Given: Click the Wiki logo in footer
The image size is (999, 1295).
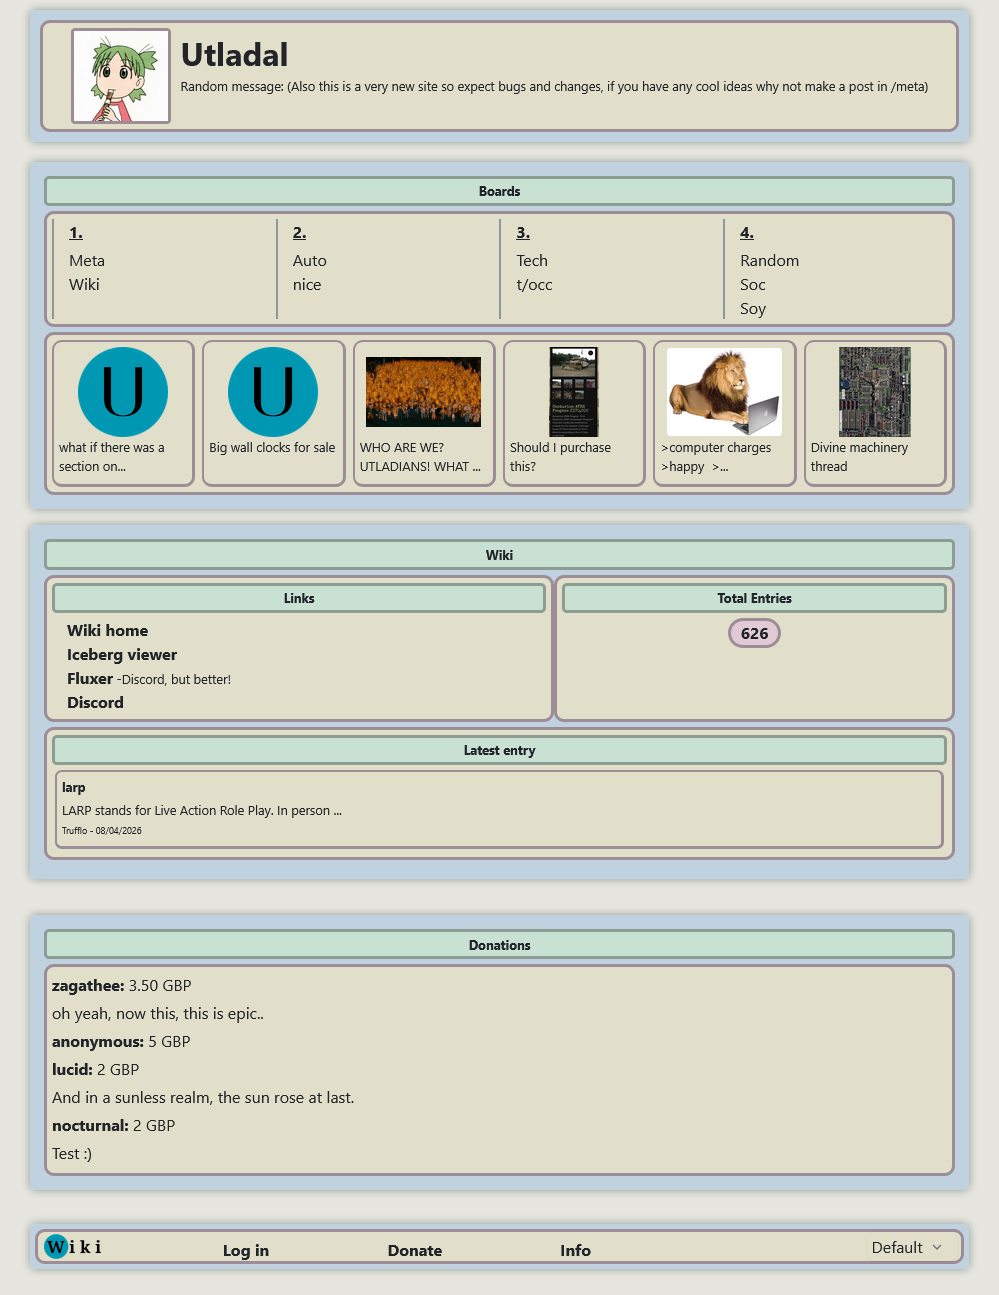Looking at the screenshot, I should coord(73,1246).
